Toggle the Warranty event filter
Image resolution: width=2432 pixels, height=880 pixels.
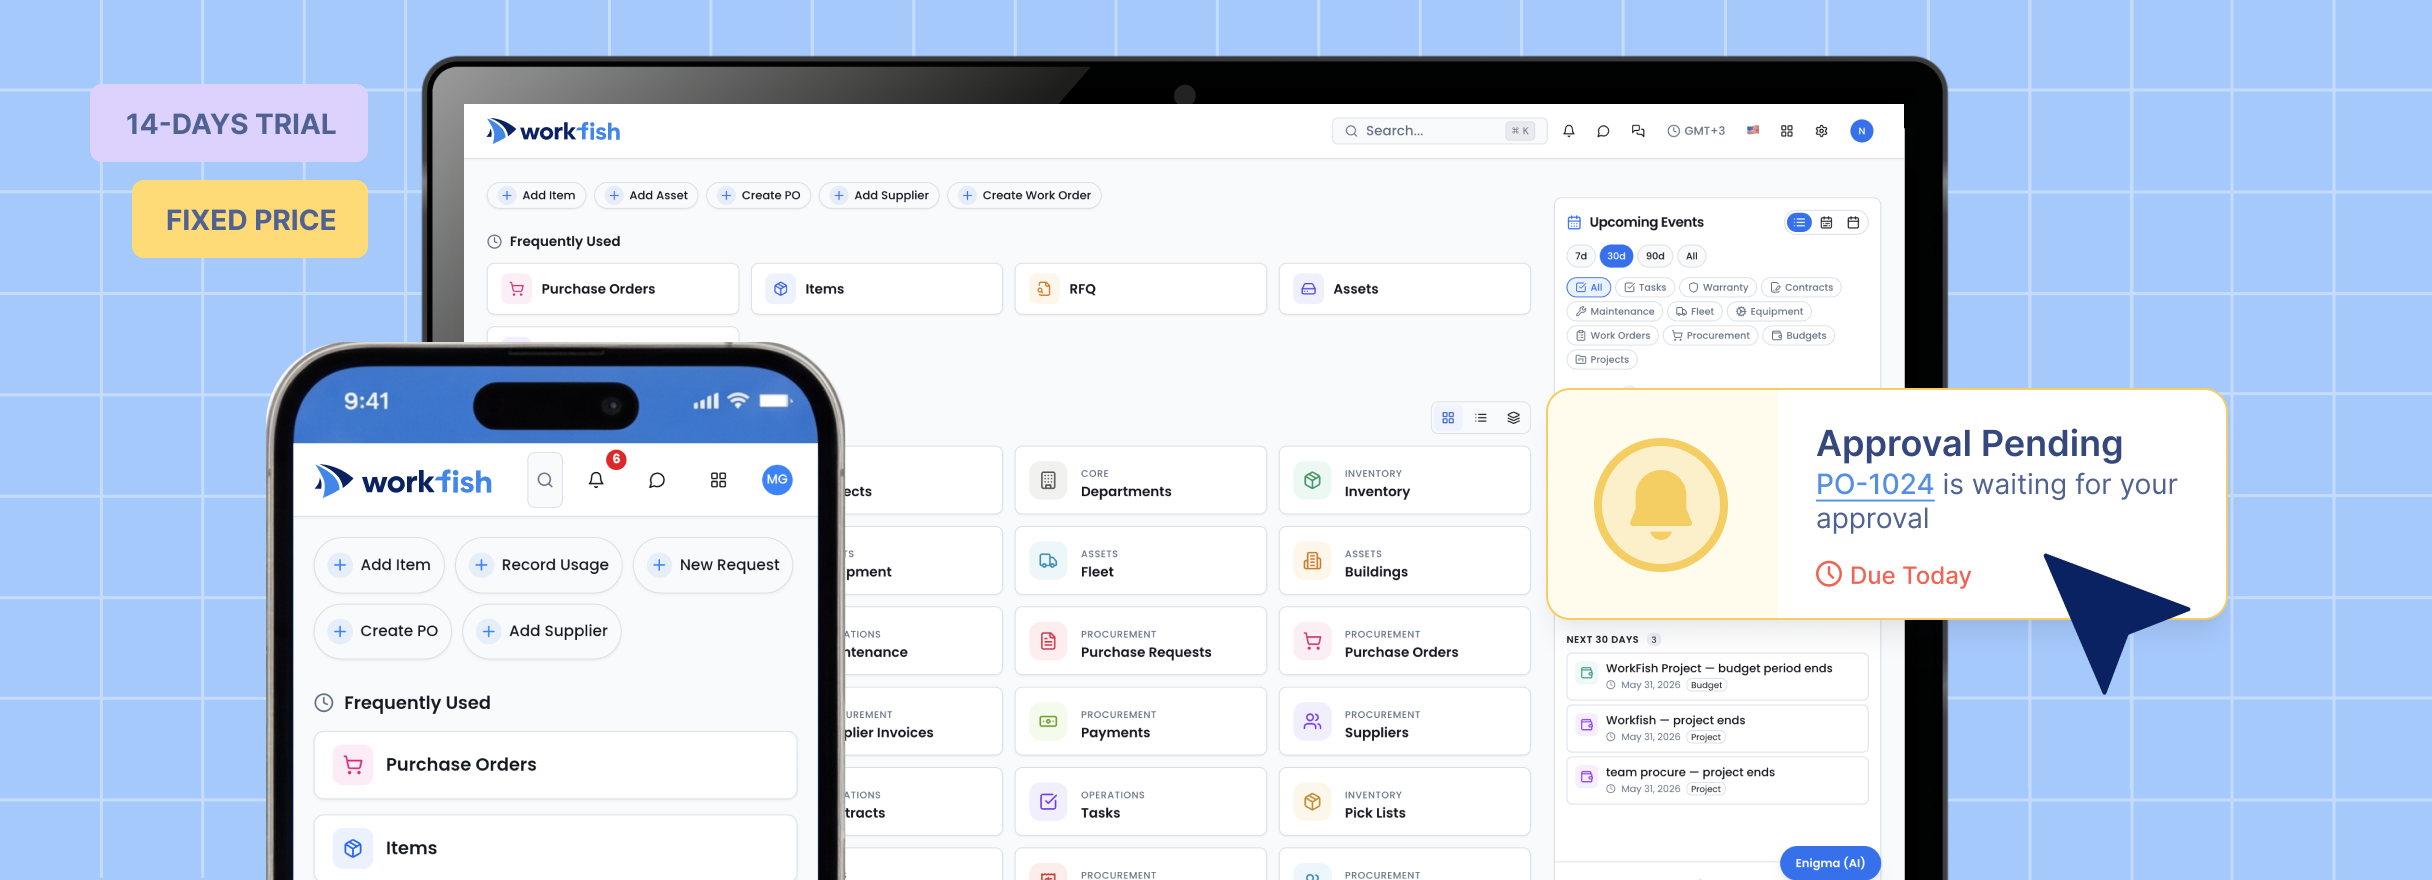(1718, 287)
